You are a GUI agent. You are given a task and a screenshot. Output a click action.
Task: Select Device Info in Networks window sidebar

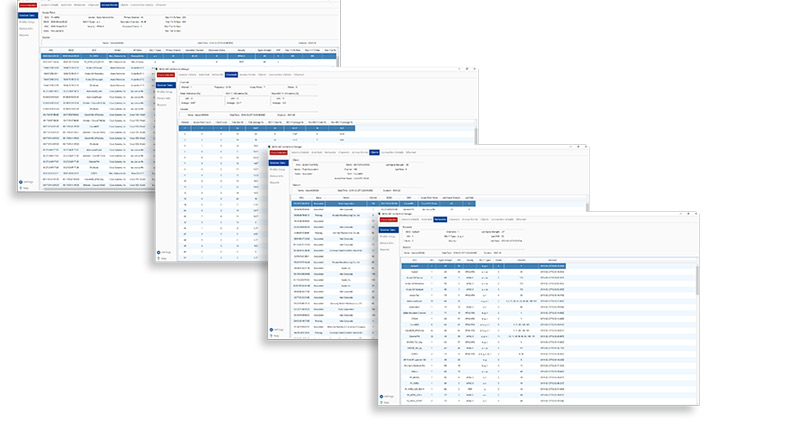click(x=387, y=243)
